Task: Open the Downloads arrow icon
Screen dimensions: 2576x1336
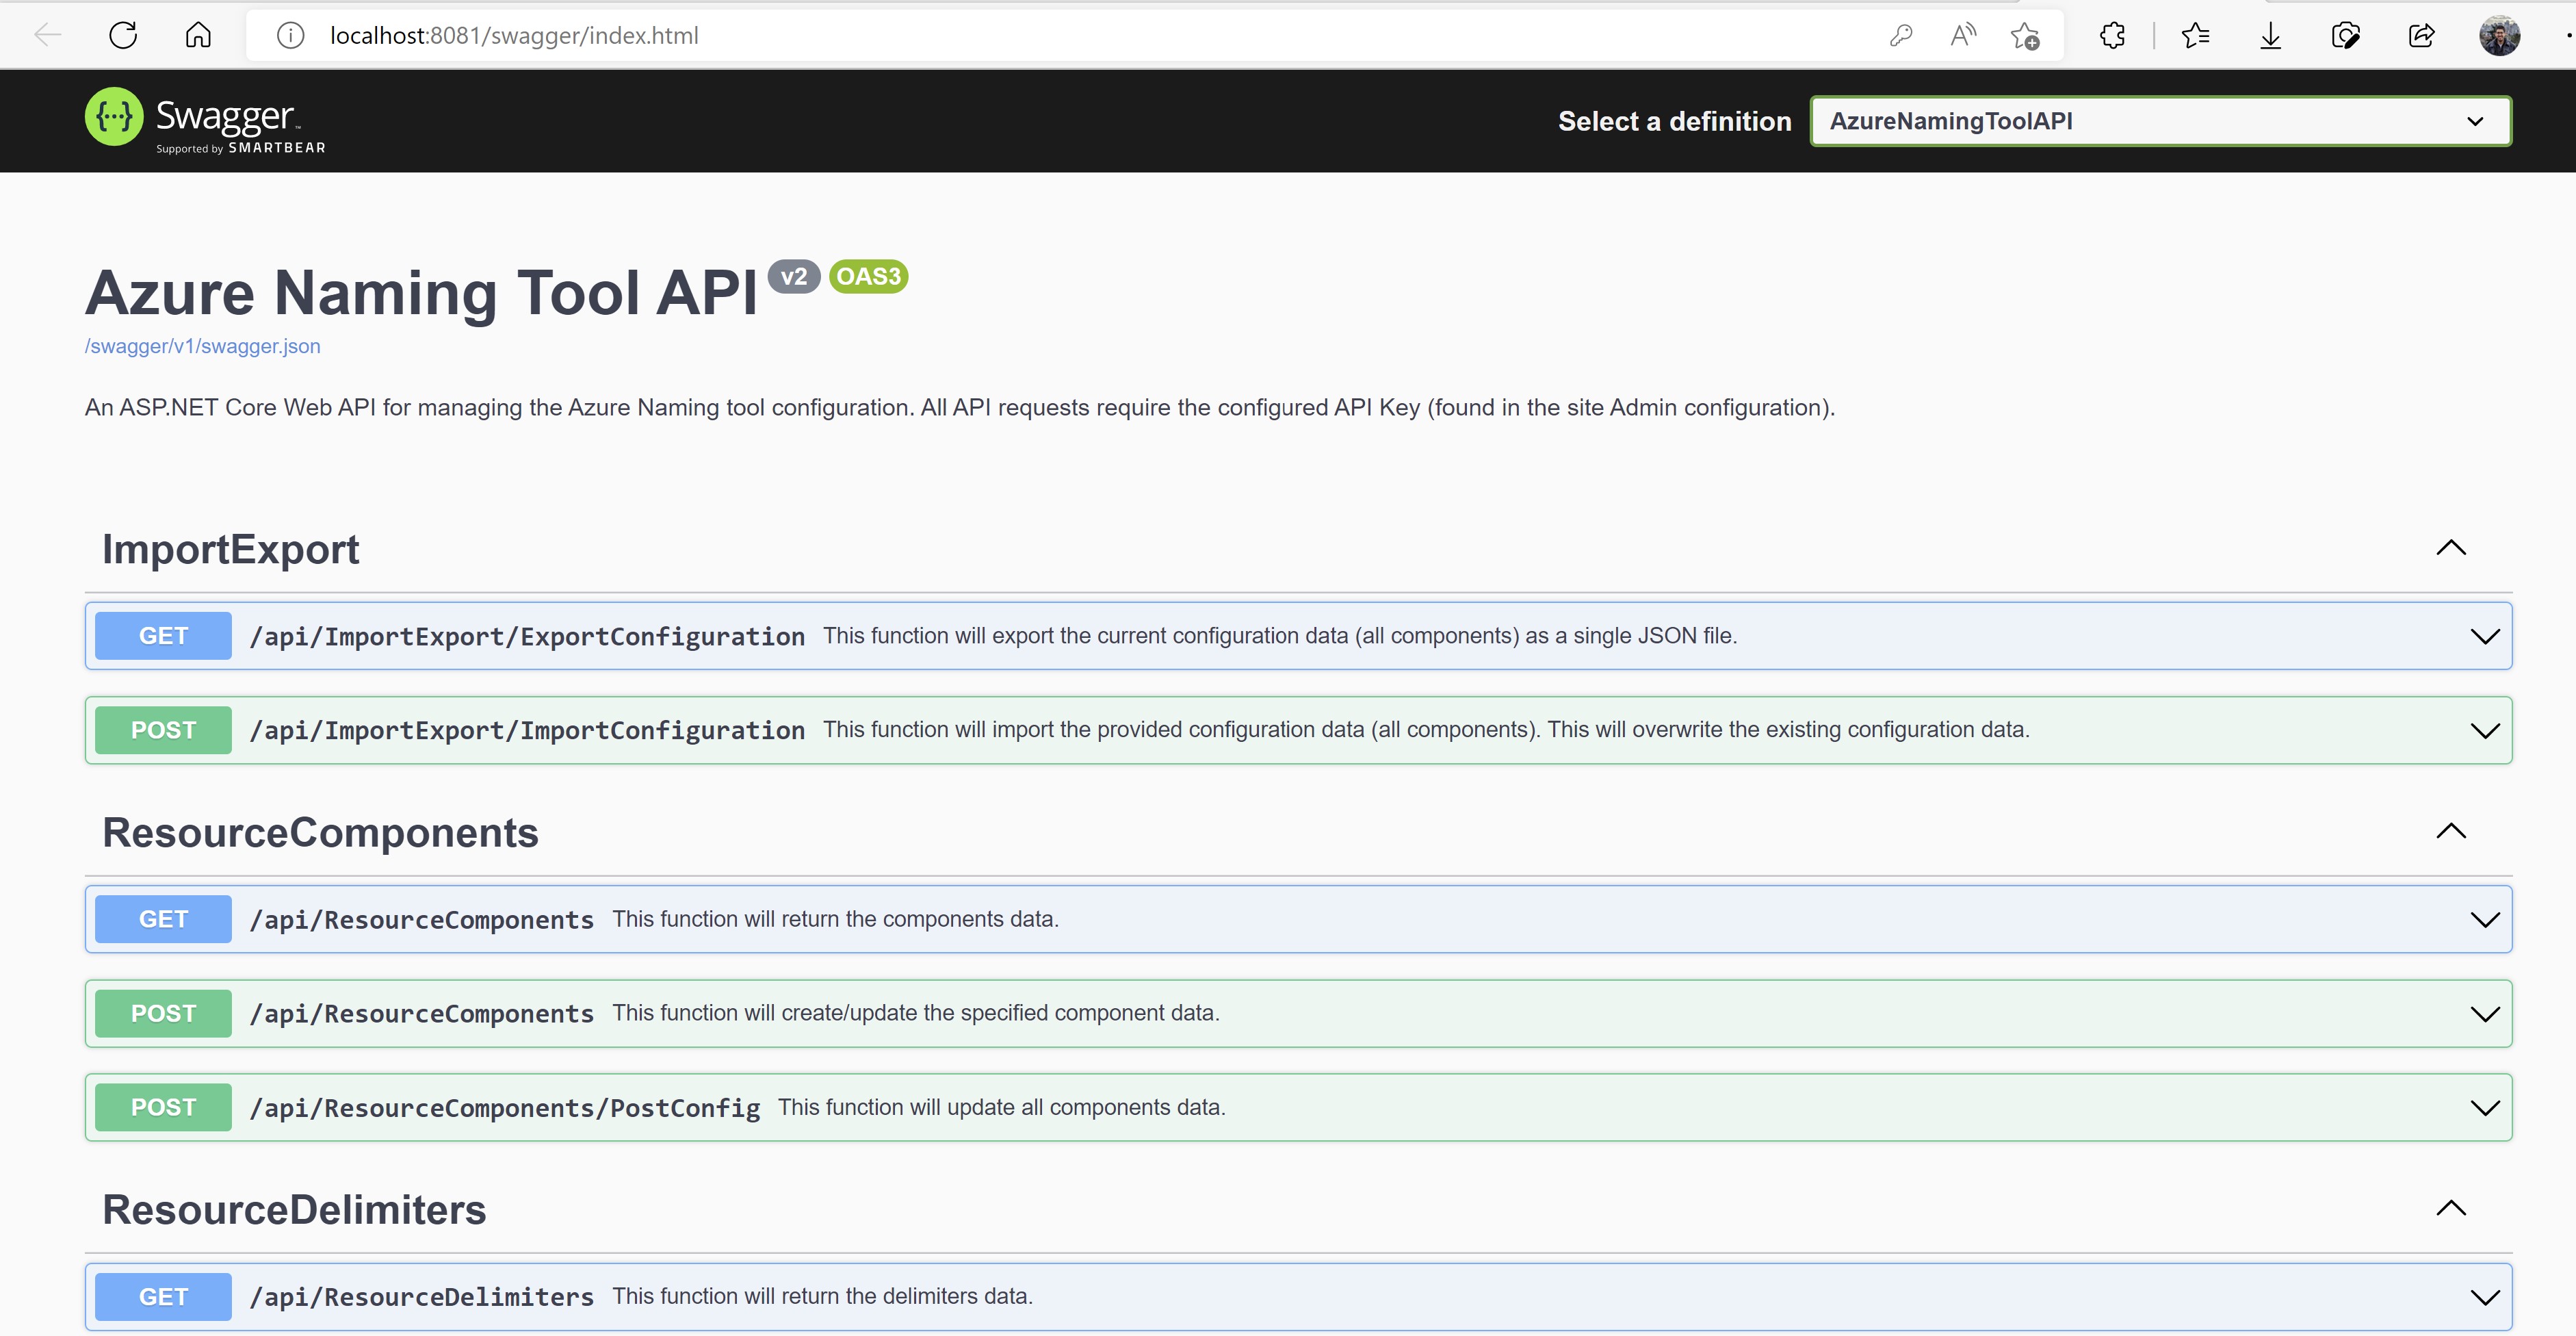Action: [x=2270, y=36]
